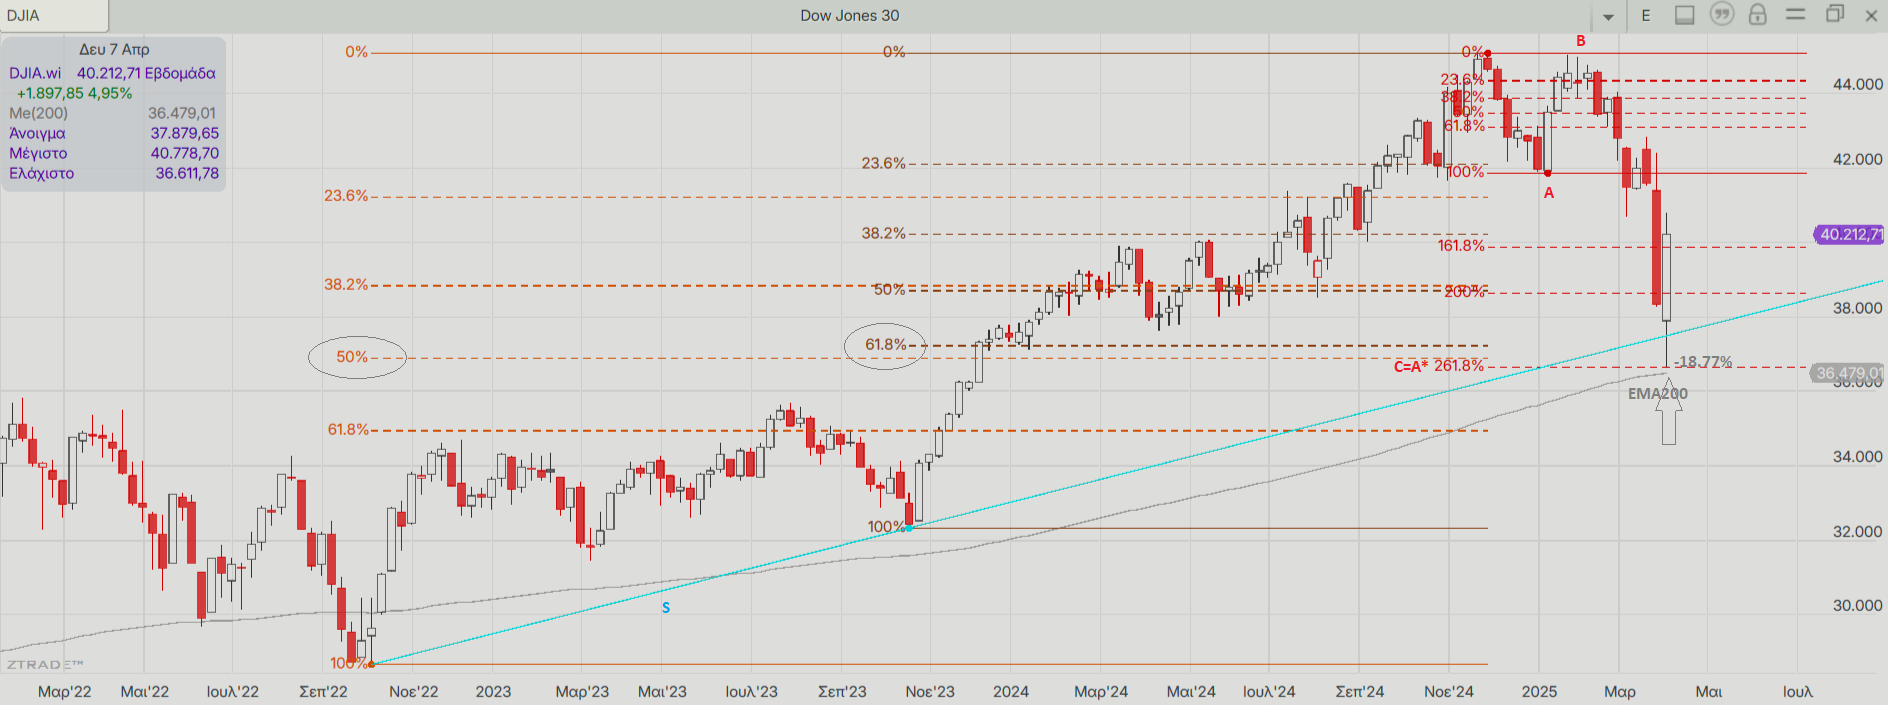Click the 'E' period selector button
This screenshot has width=1888, height=705.
click(1646, 15)
